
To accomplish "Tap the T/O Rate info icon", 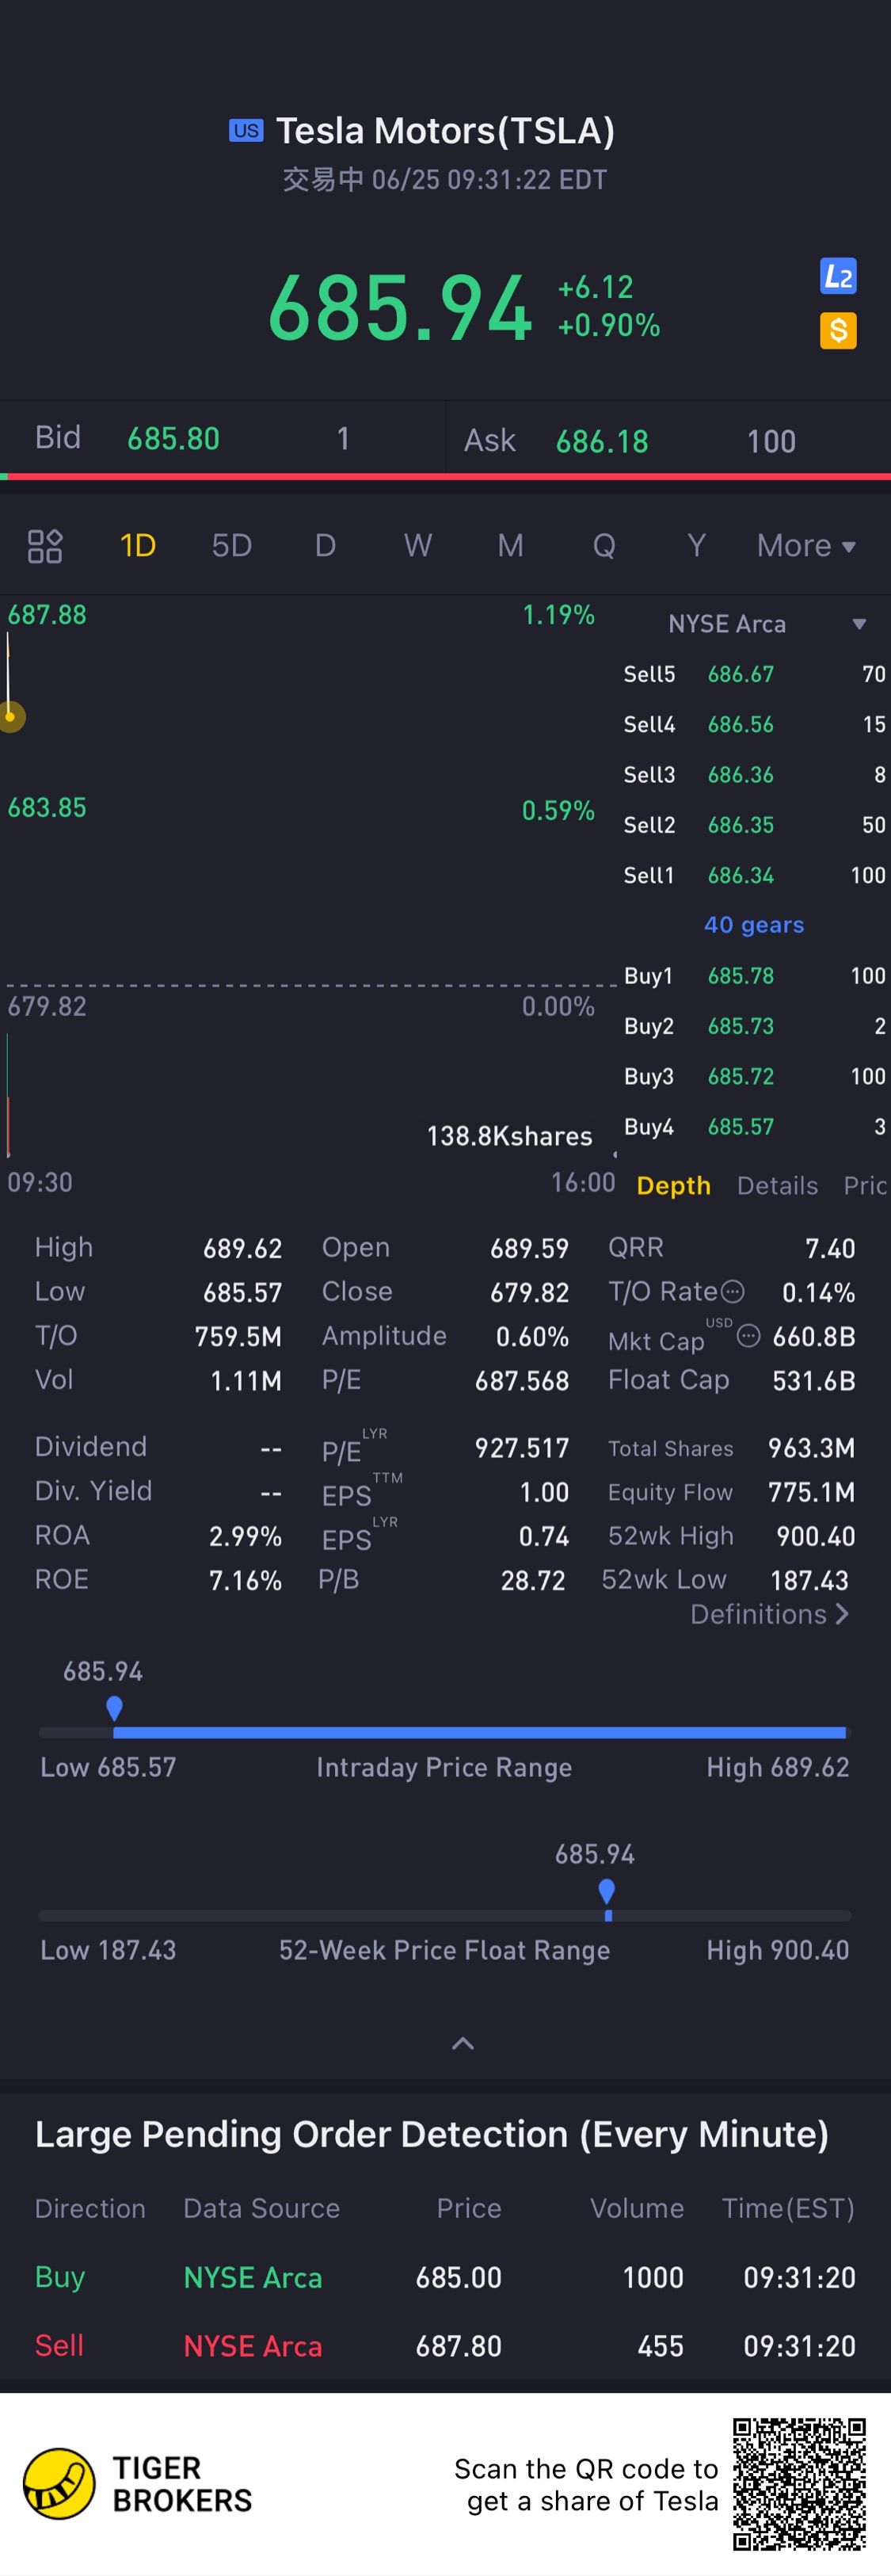I will tap(733, 1292).
